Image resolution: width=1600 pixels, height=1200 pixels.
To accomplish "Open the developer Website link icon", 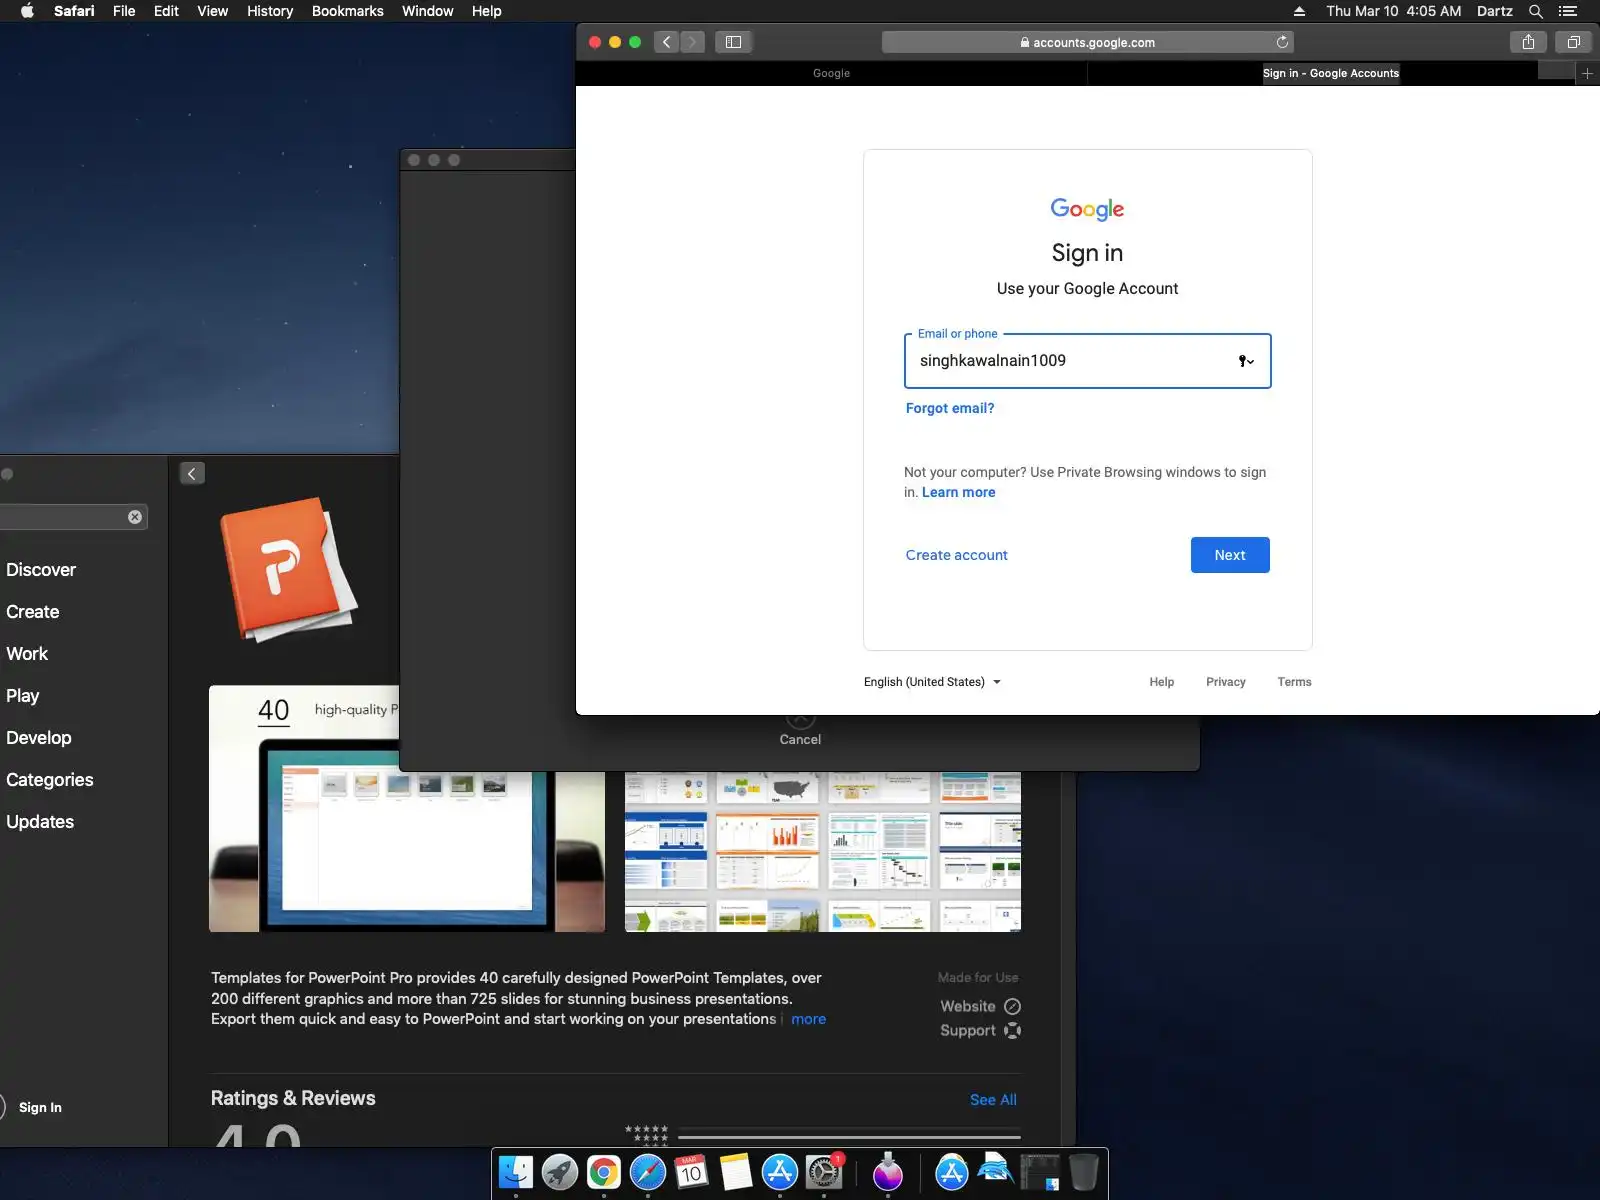I will [x=1012, y=1006].
